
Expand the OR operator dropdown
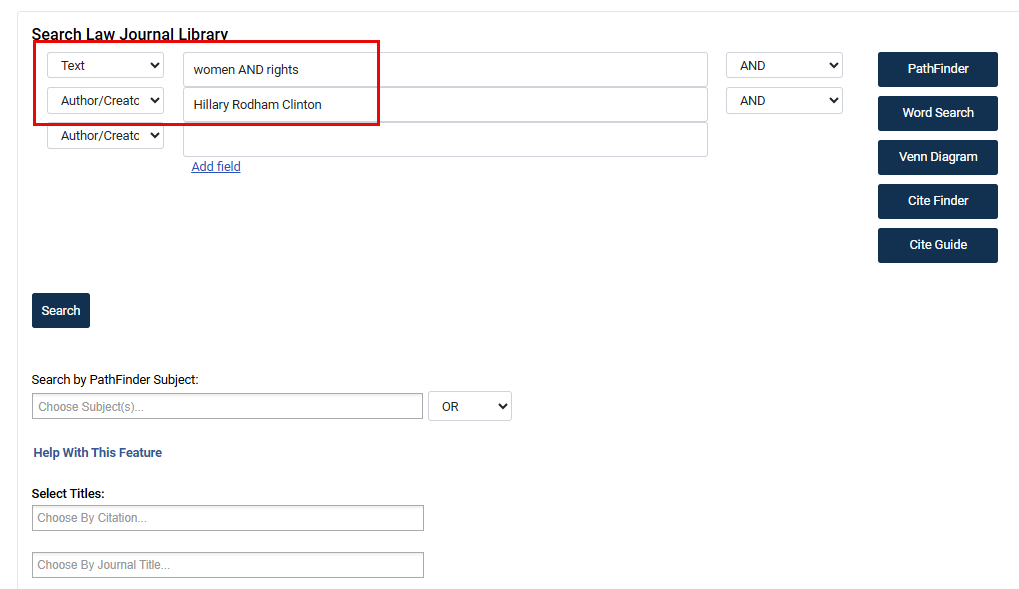[469, 406]
